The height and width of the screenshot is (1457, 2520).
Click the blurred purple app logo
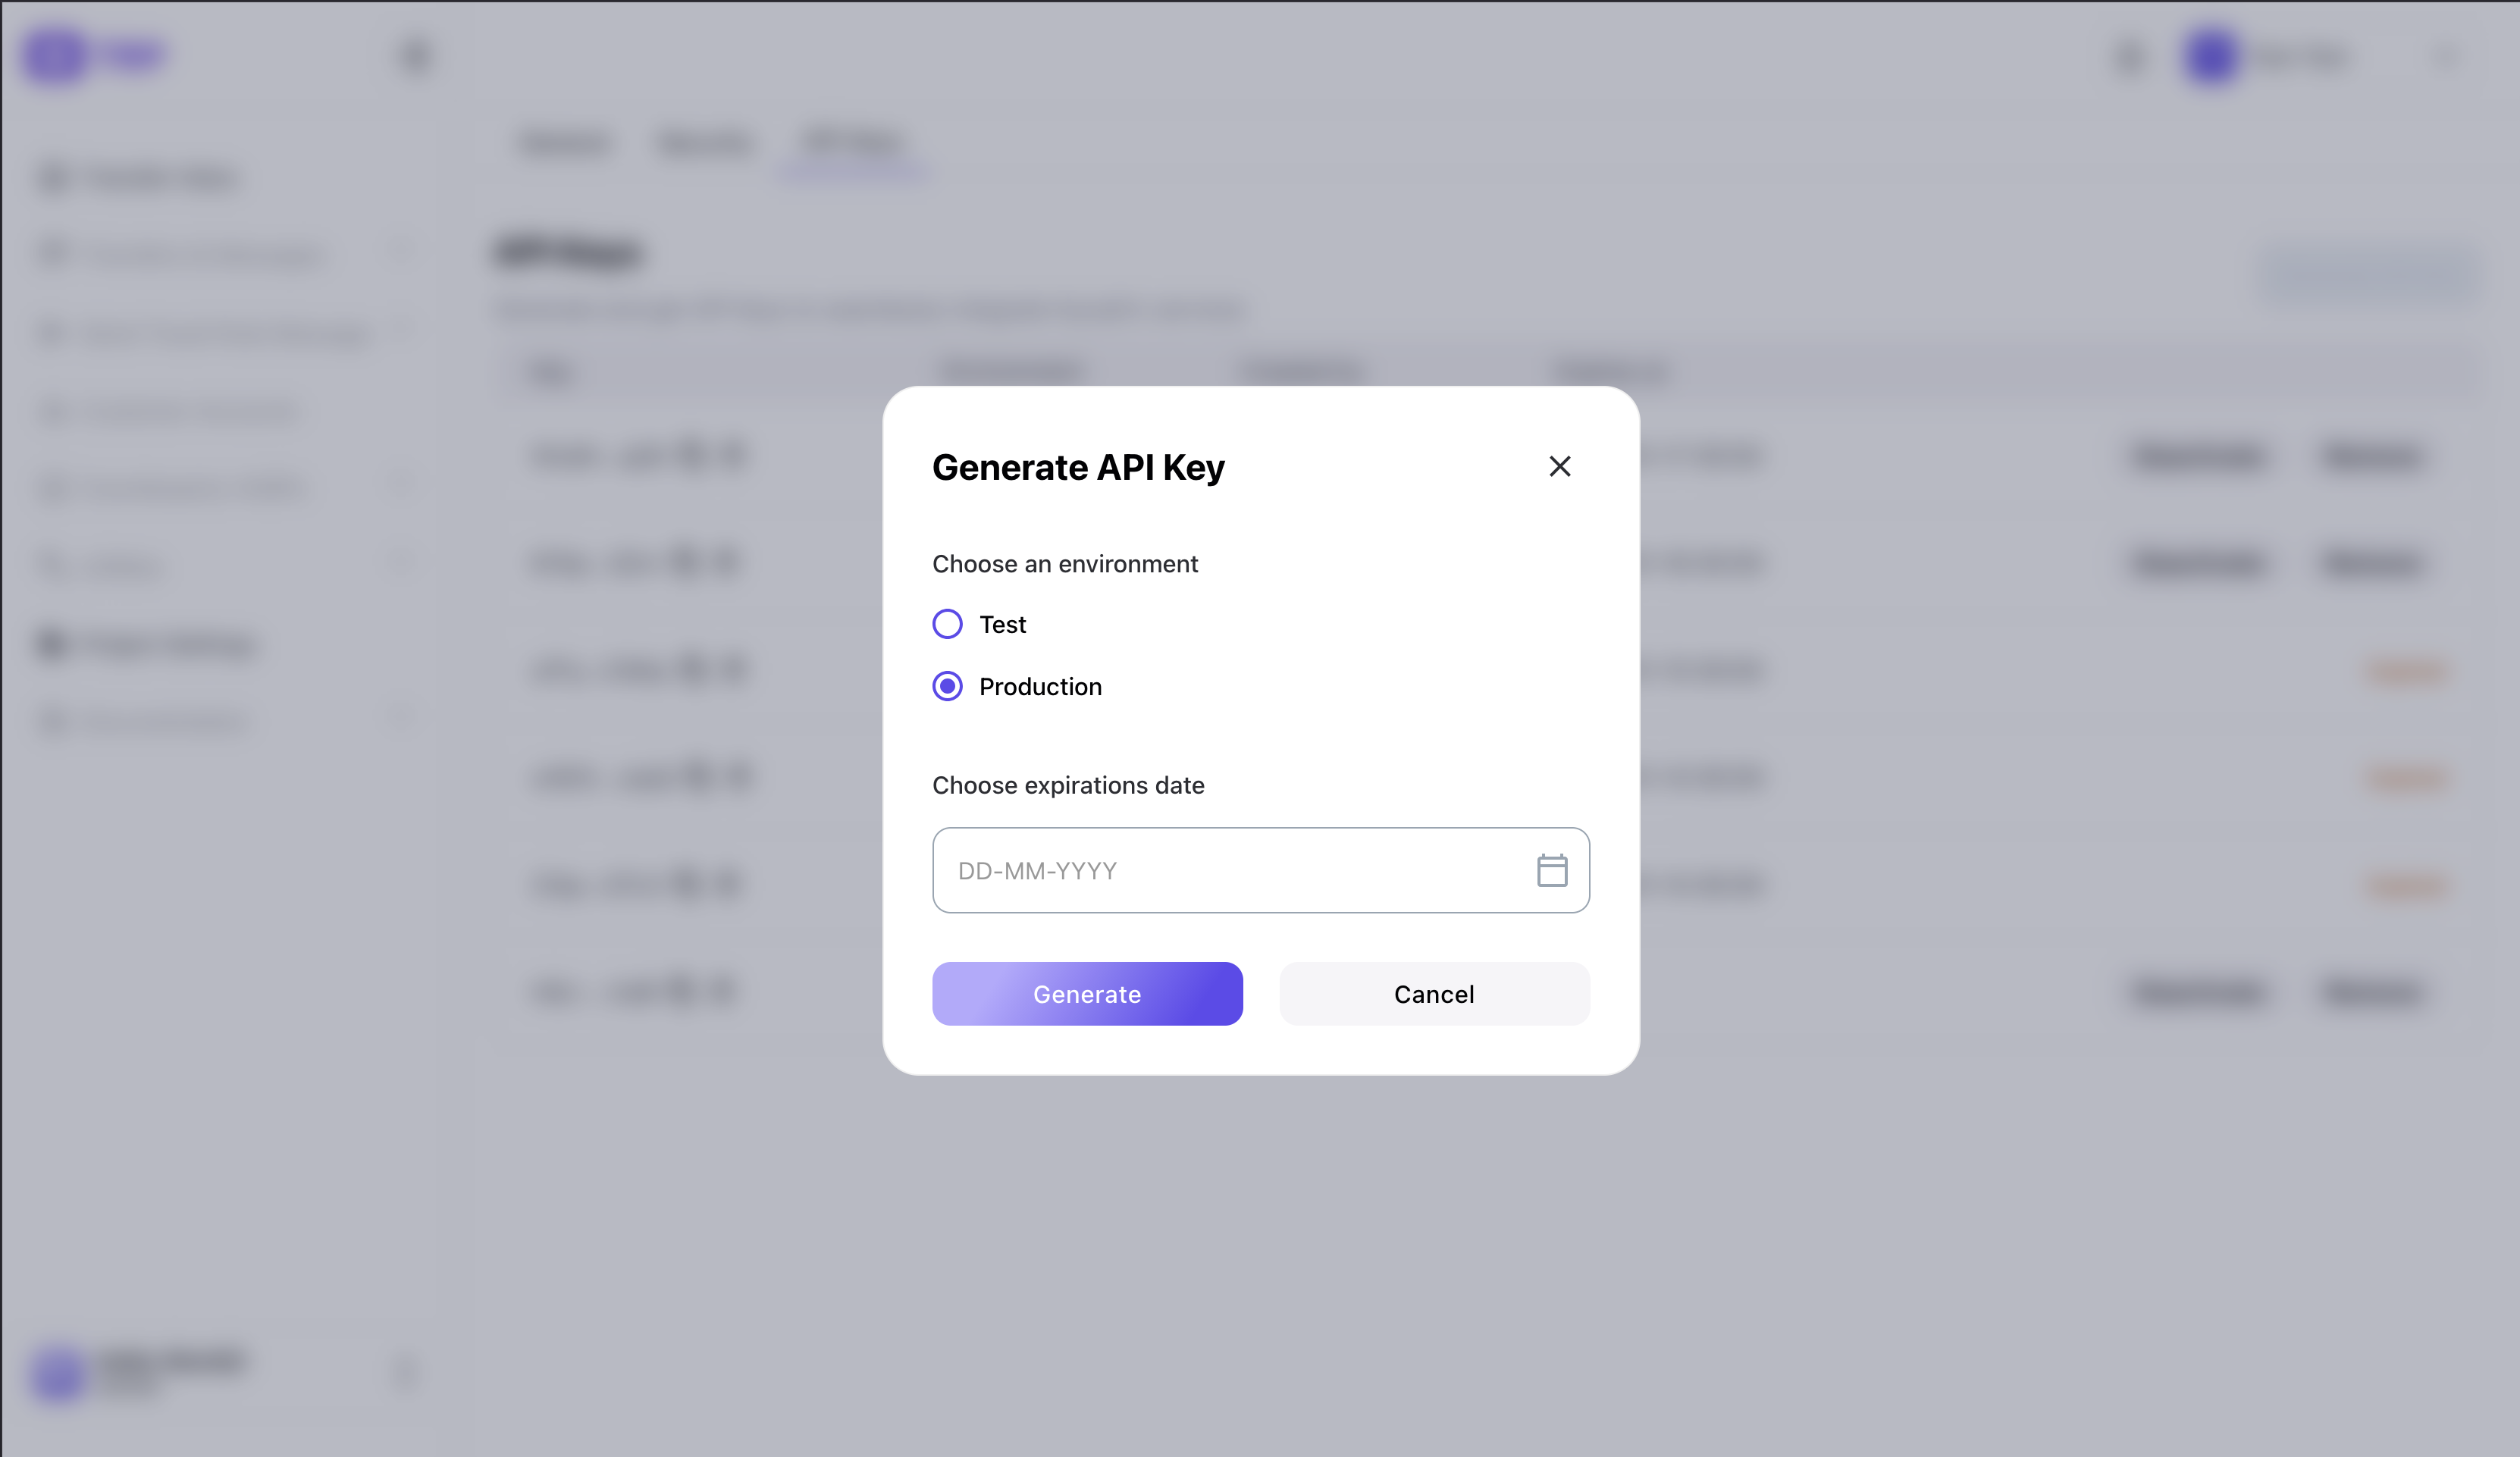56,55
